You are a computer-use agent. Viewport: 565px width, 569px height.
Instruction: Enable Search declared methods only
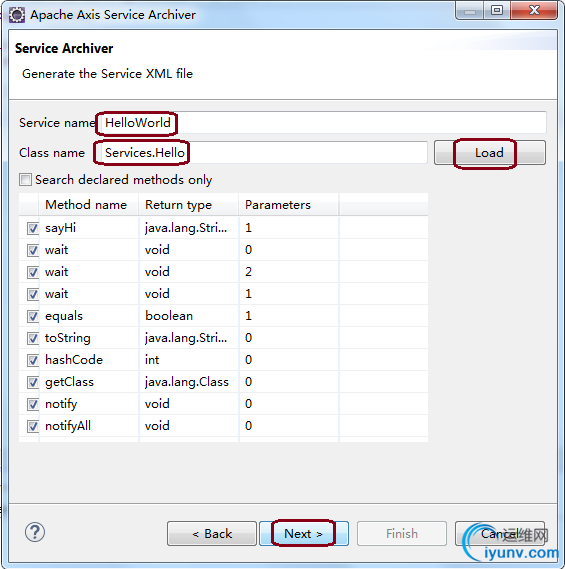25,180
